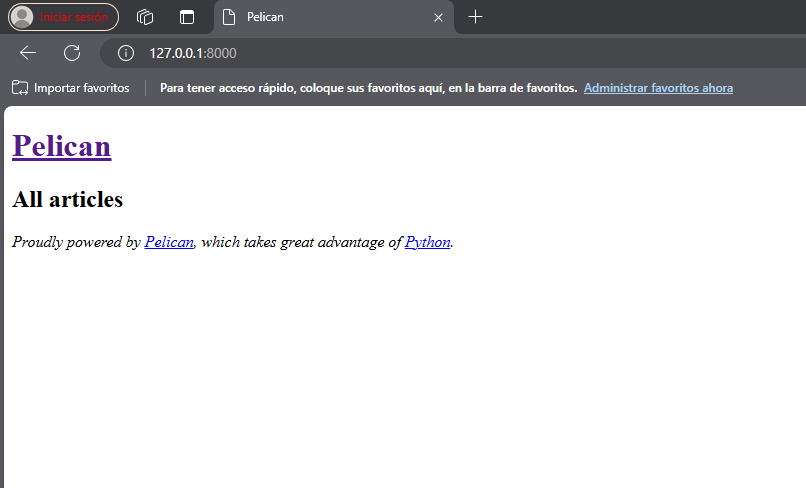
Task: Close the Pelican tab
Action: pos(438,17)
